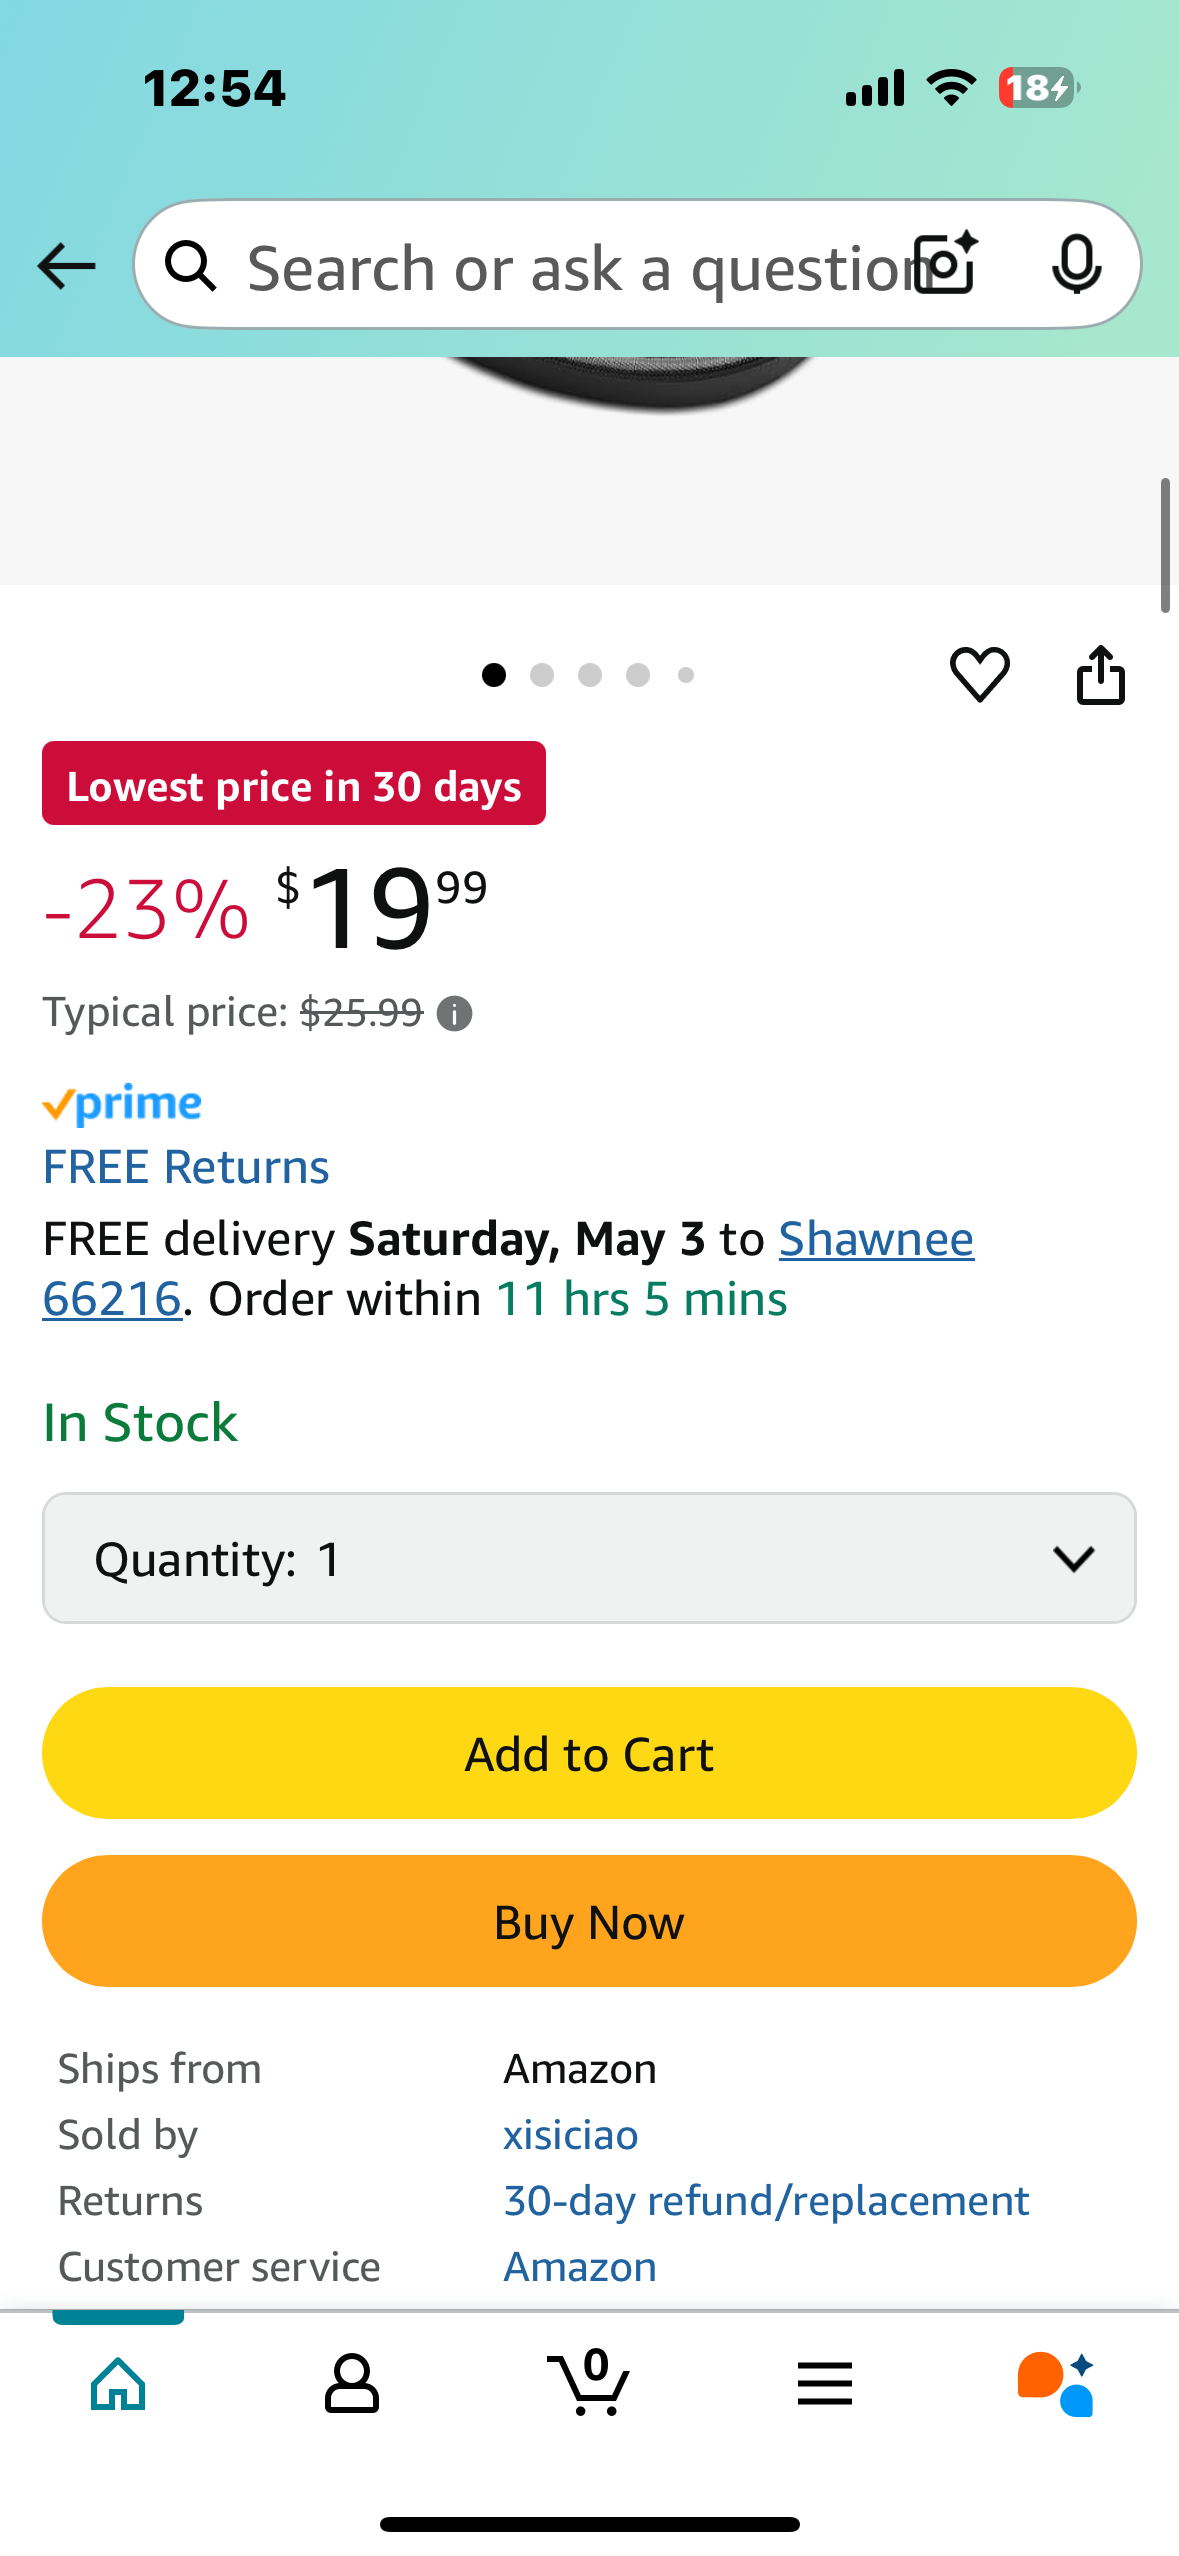View 30-day refund/replacement policy
1179x2556 pixels.
(766, 2201)
